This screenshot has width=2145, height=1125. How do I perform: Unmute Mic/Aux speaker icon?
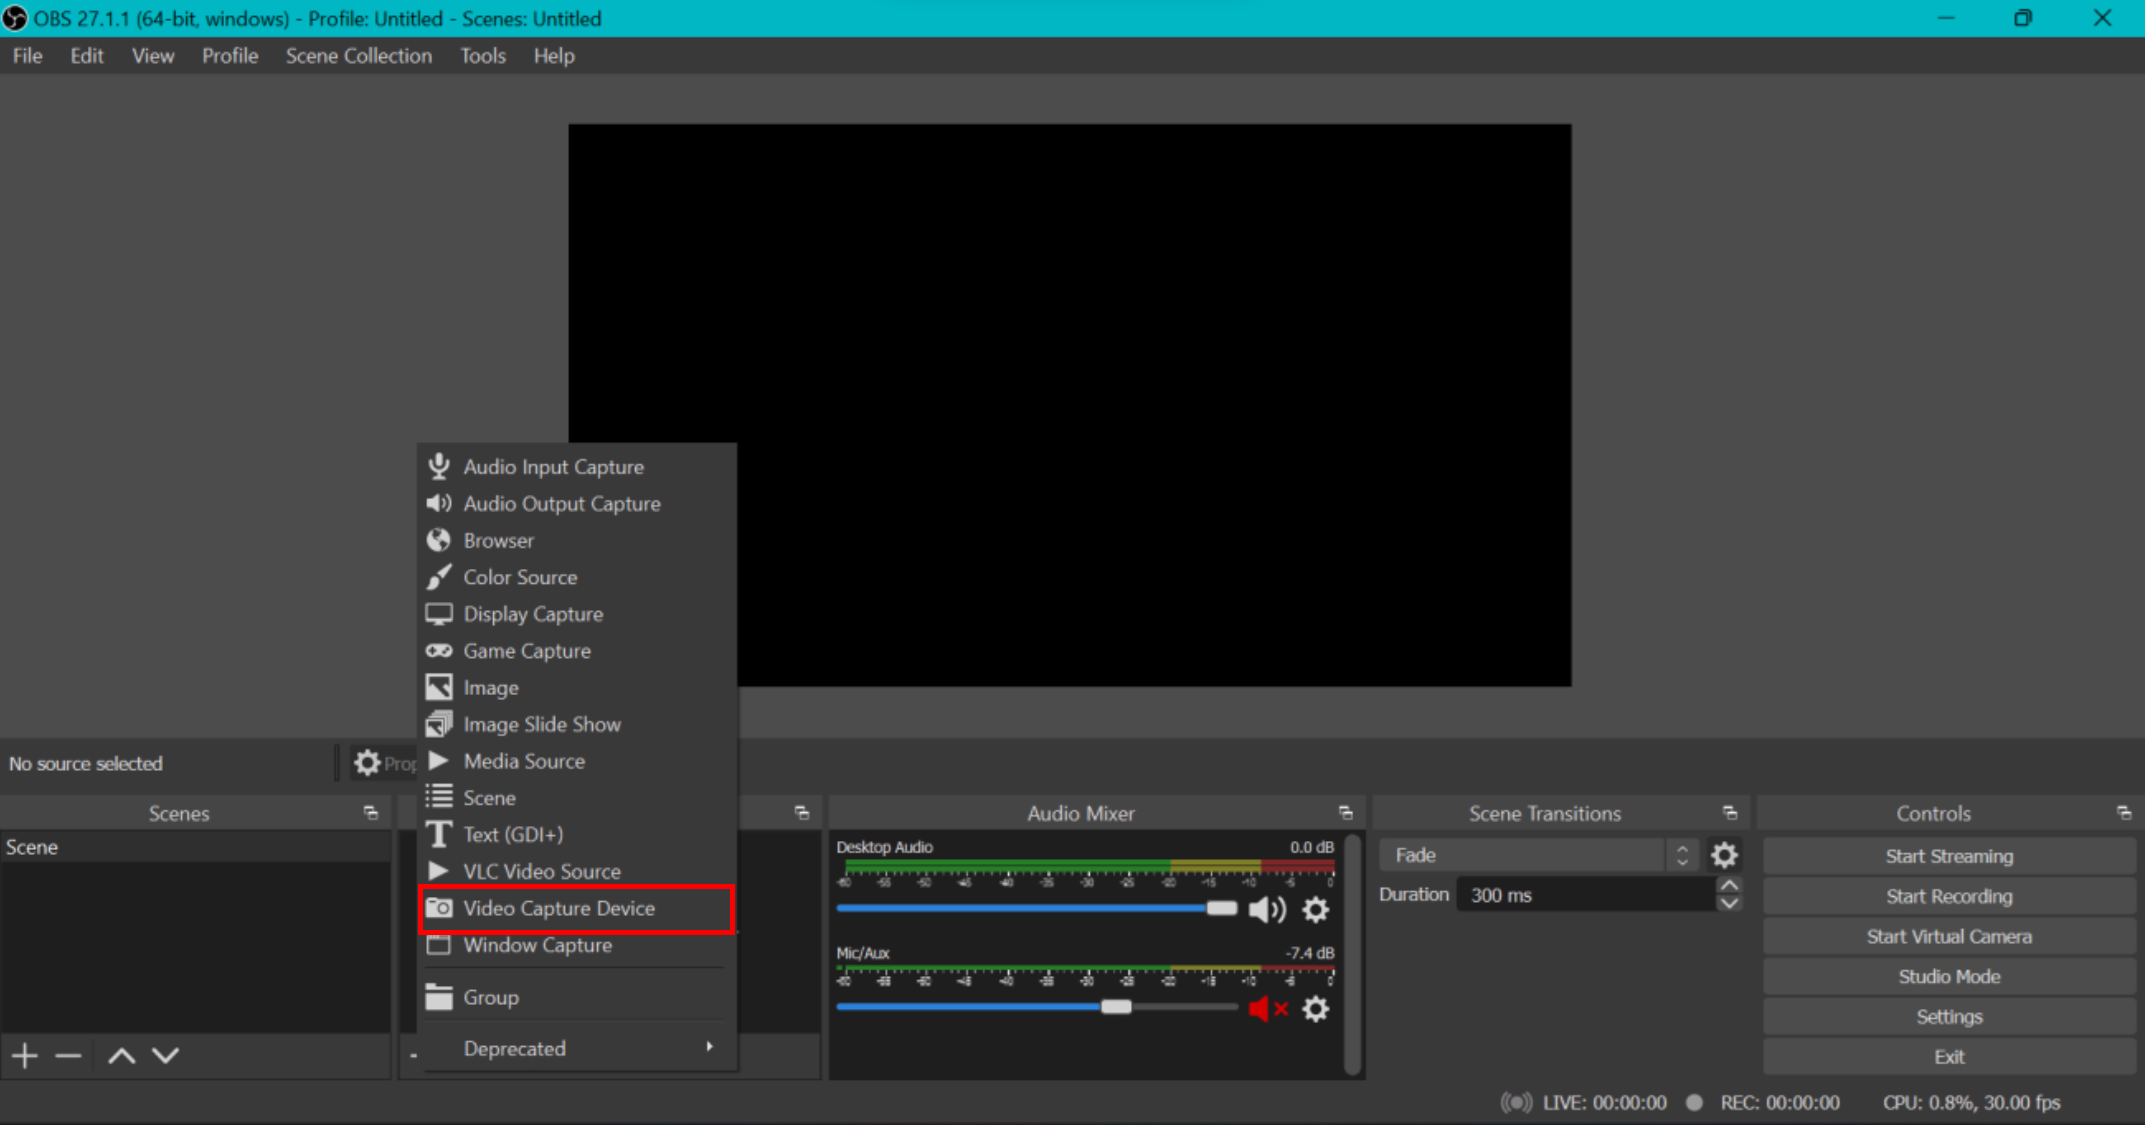point(1267,1008)
